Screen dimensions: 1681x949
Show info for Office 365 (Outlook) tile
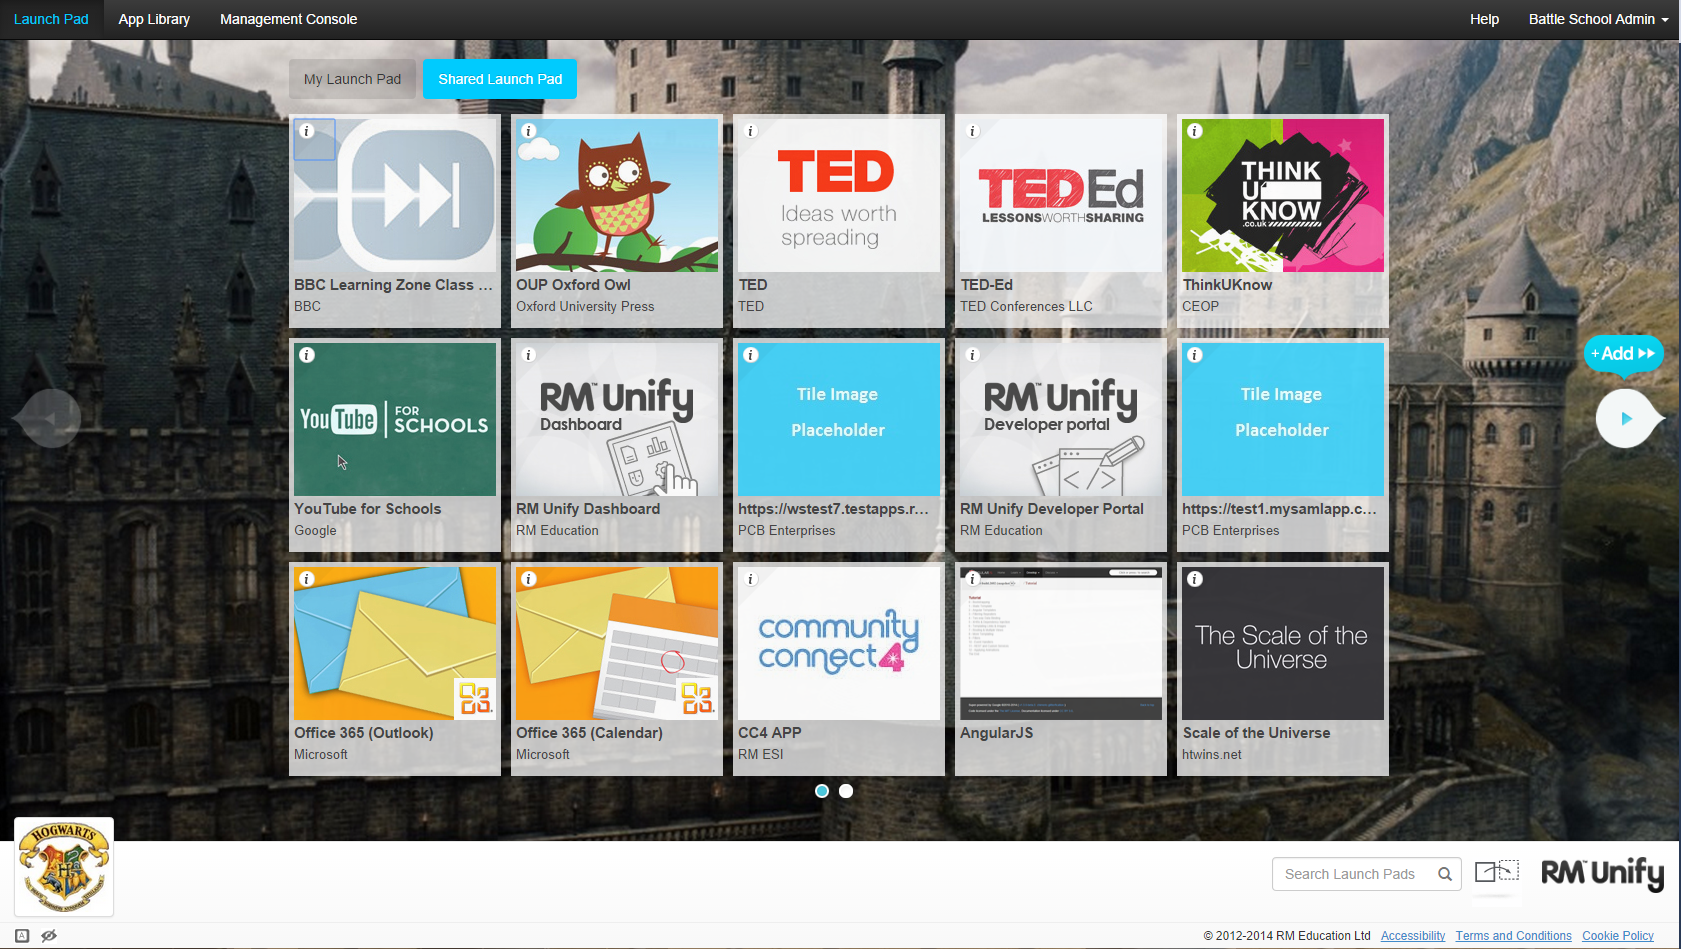coord(307,579)
